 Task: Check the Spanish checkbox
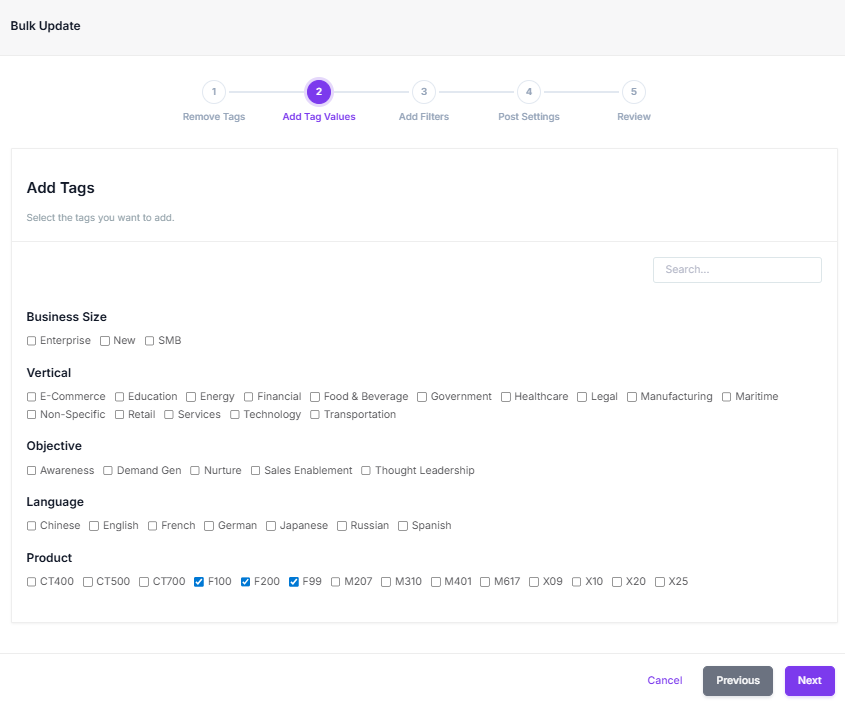click(403, 526)
